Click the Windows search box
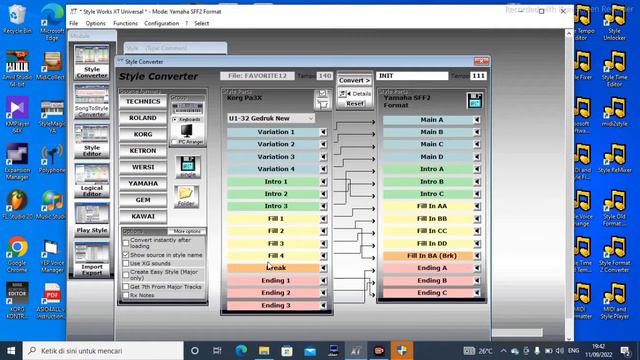The height and width of the screenshot is (360, 640). click(103, 351)
